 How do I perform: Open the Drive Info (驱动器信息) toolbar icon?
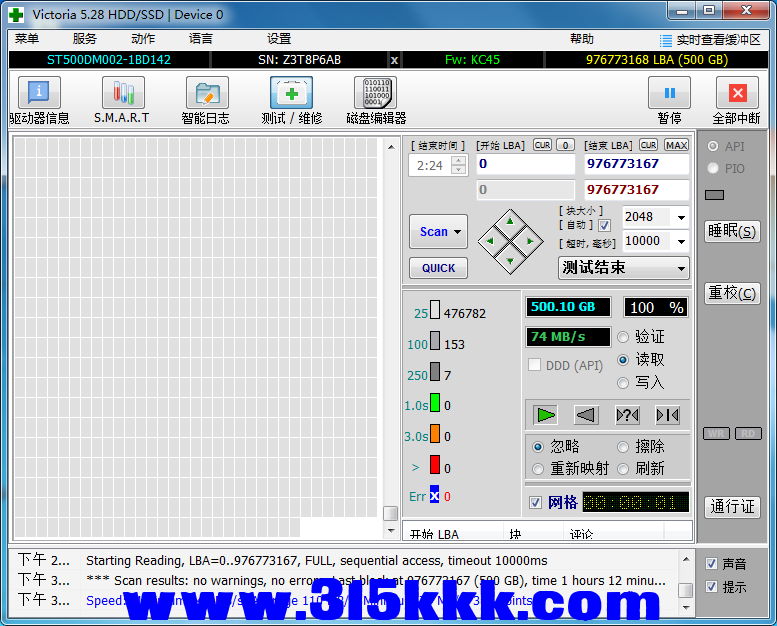pyautogui.click(x=39, y=93)
